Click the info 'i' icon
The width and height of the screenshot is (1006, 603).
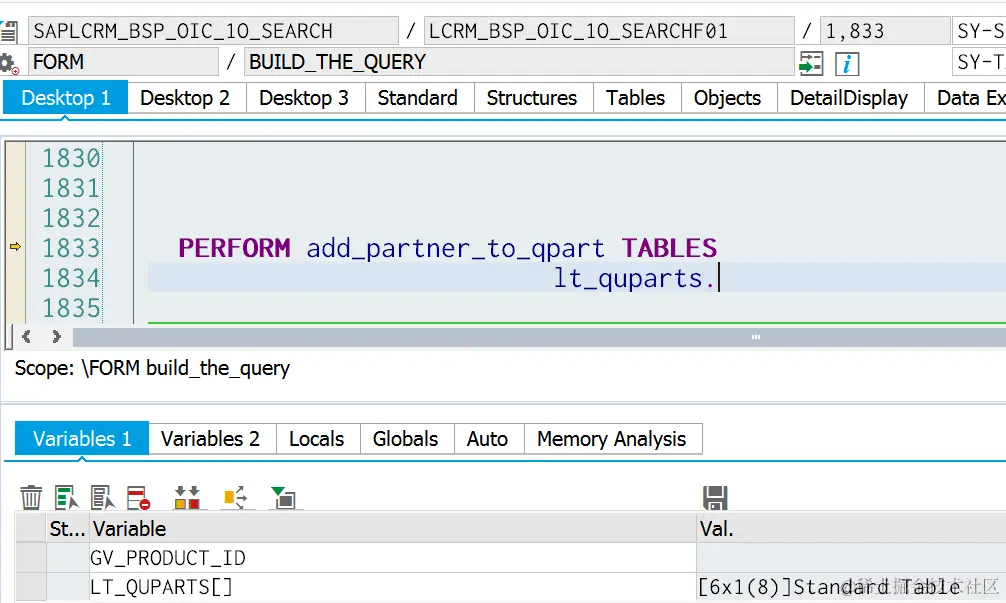[x=847, y=64]
